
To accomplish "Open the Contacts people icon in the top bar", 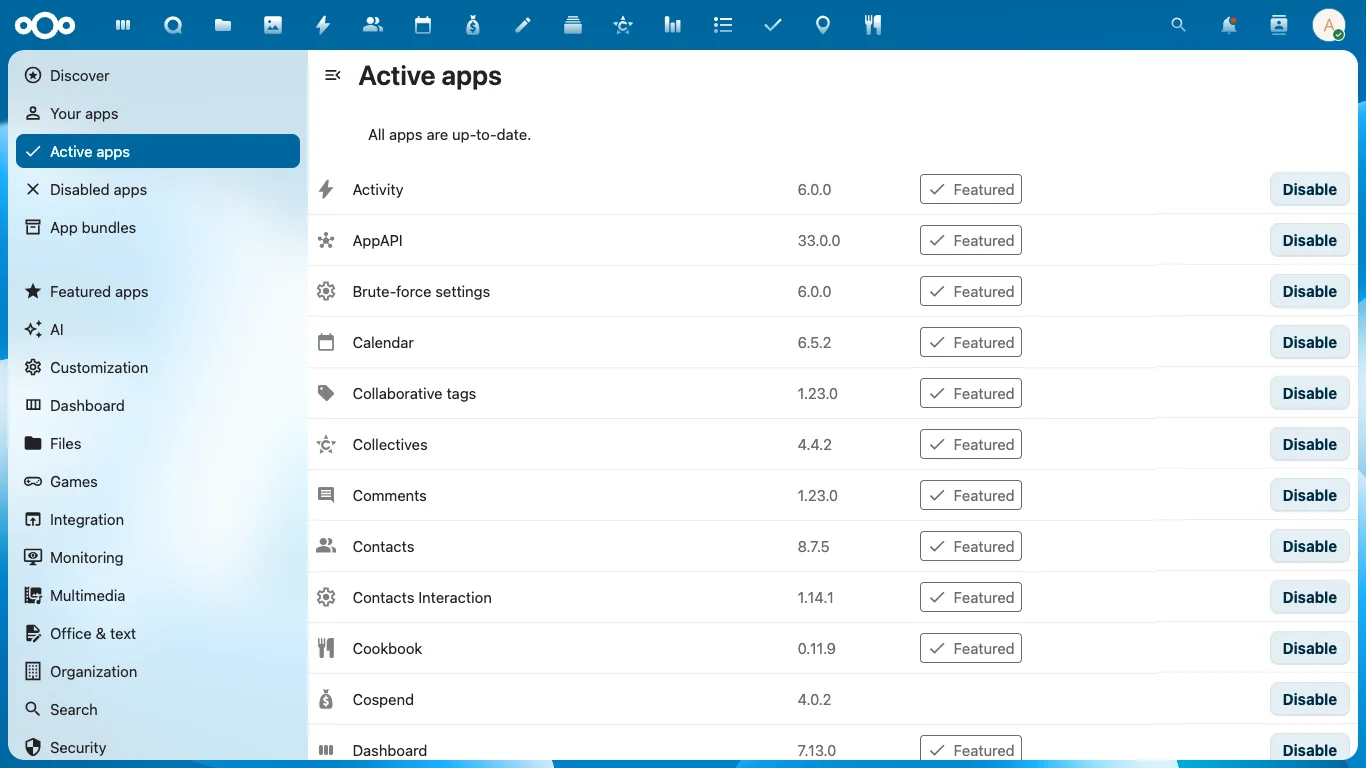I will tap(373, 25).
